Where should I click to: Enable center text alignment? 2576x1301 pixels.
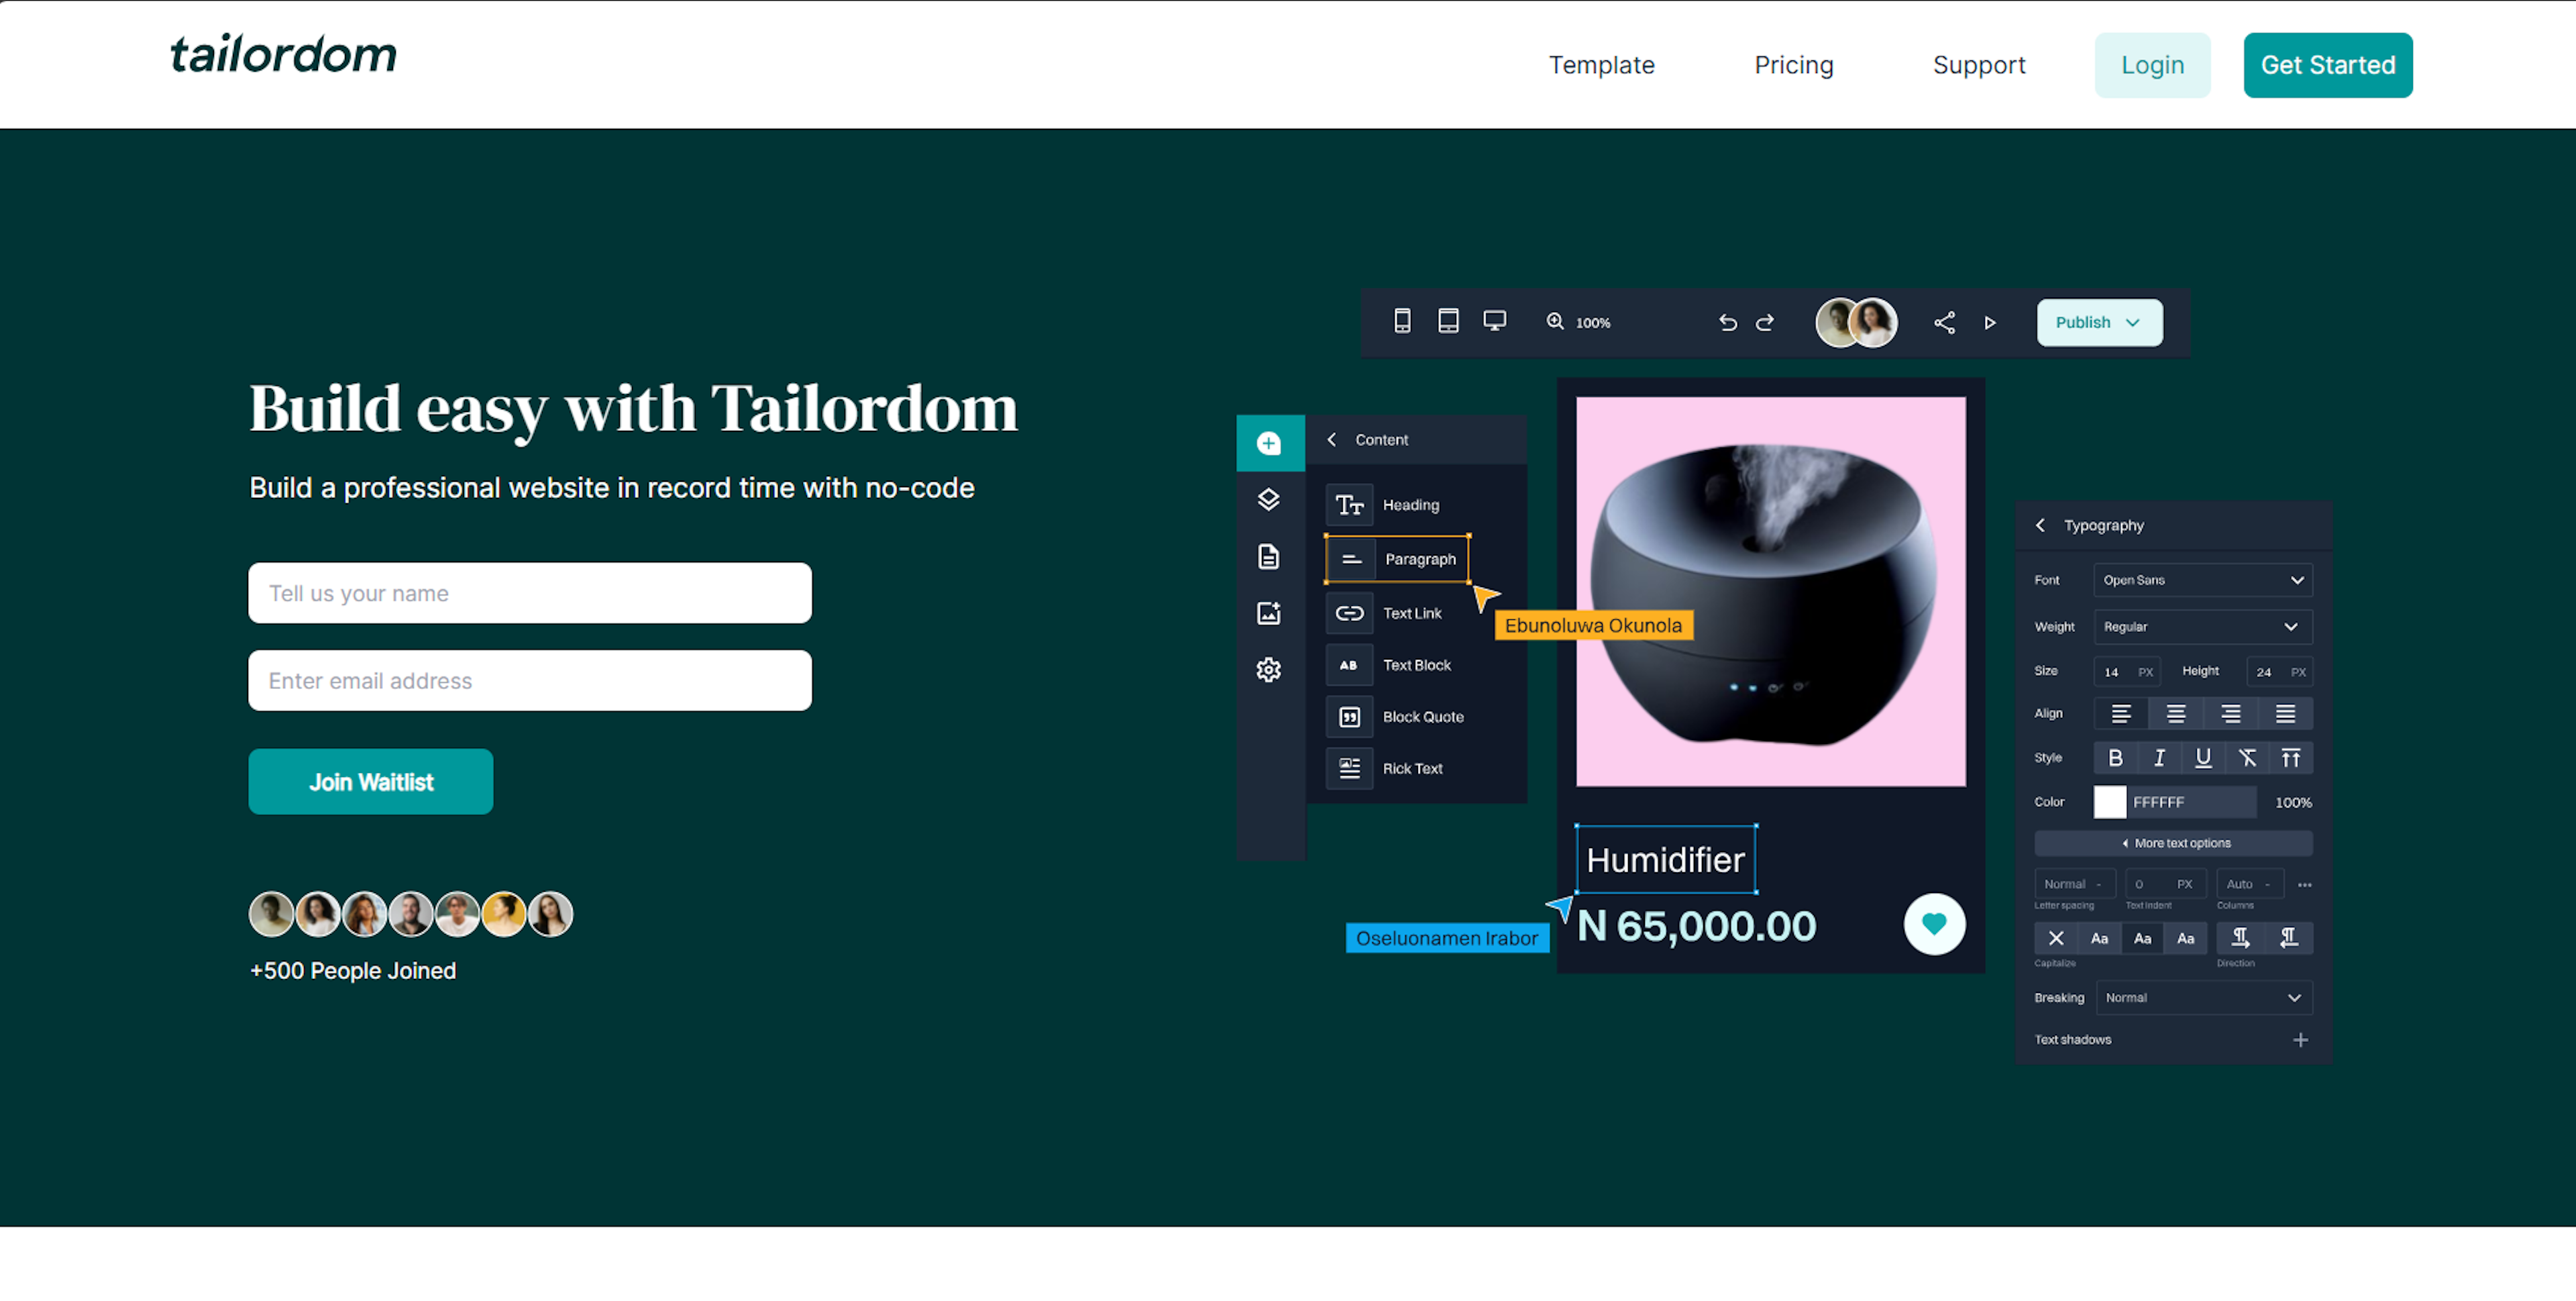2175,713
